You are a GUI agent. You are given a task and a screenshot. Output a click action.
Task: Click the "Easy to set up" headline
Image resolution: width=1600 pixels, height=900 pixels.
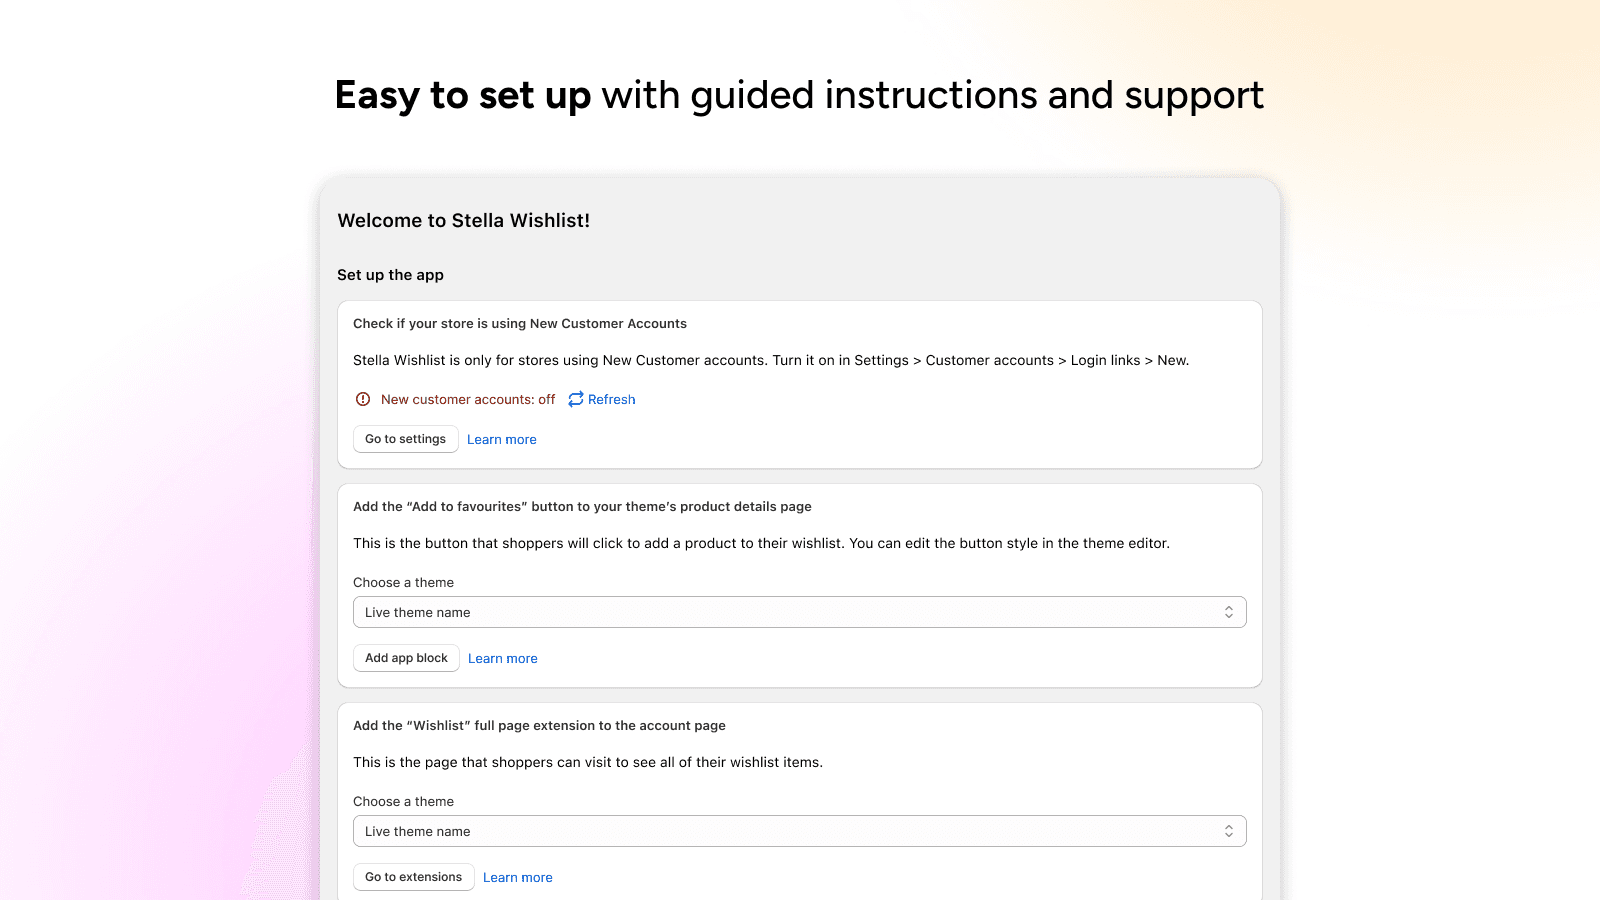pos(463,96)
